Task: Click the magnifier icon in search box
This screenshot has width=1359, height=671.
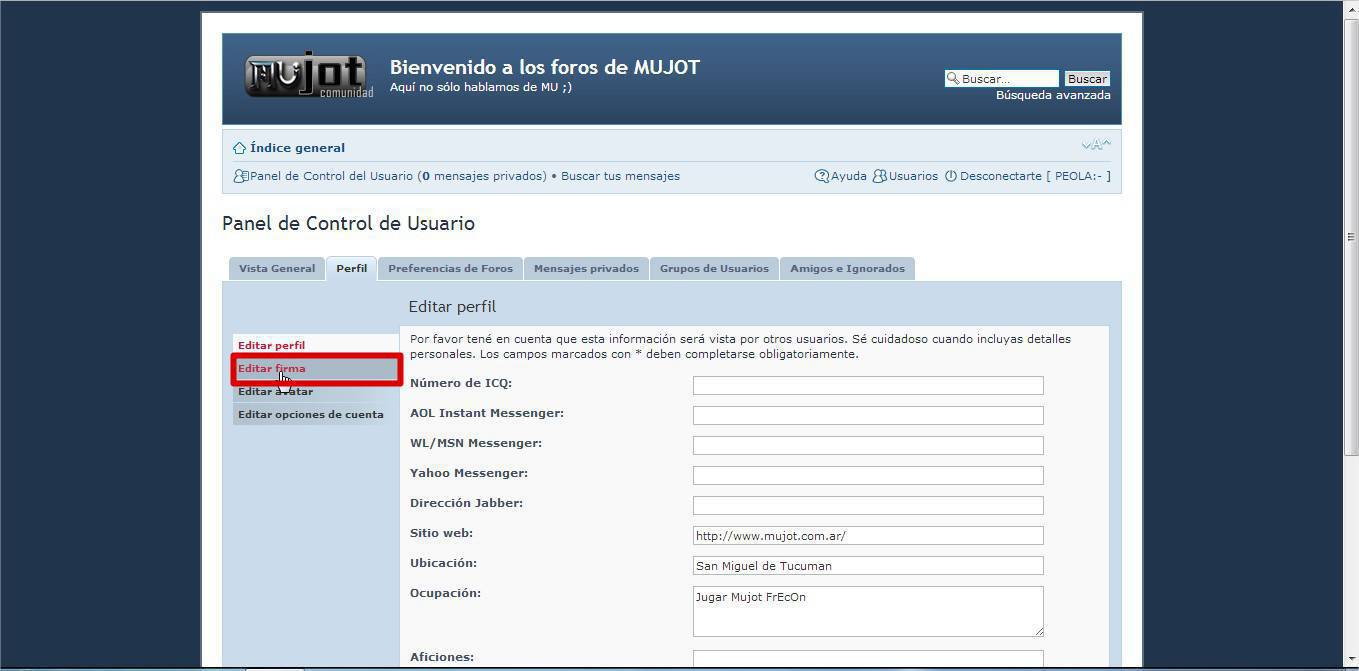Action: 953,79
